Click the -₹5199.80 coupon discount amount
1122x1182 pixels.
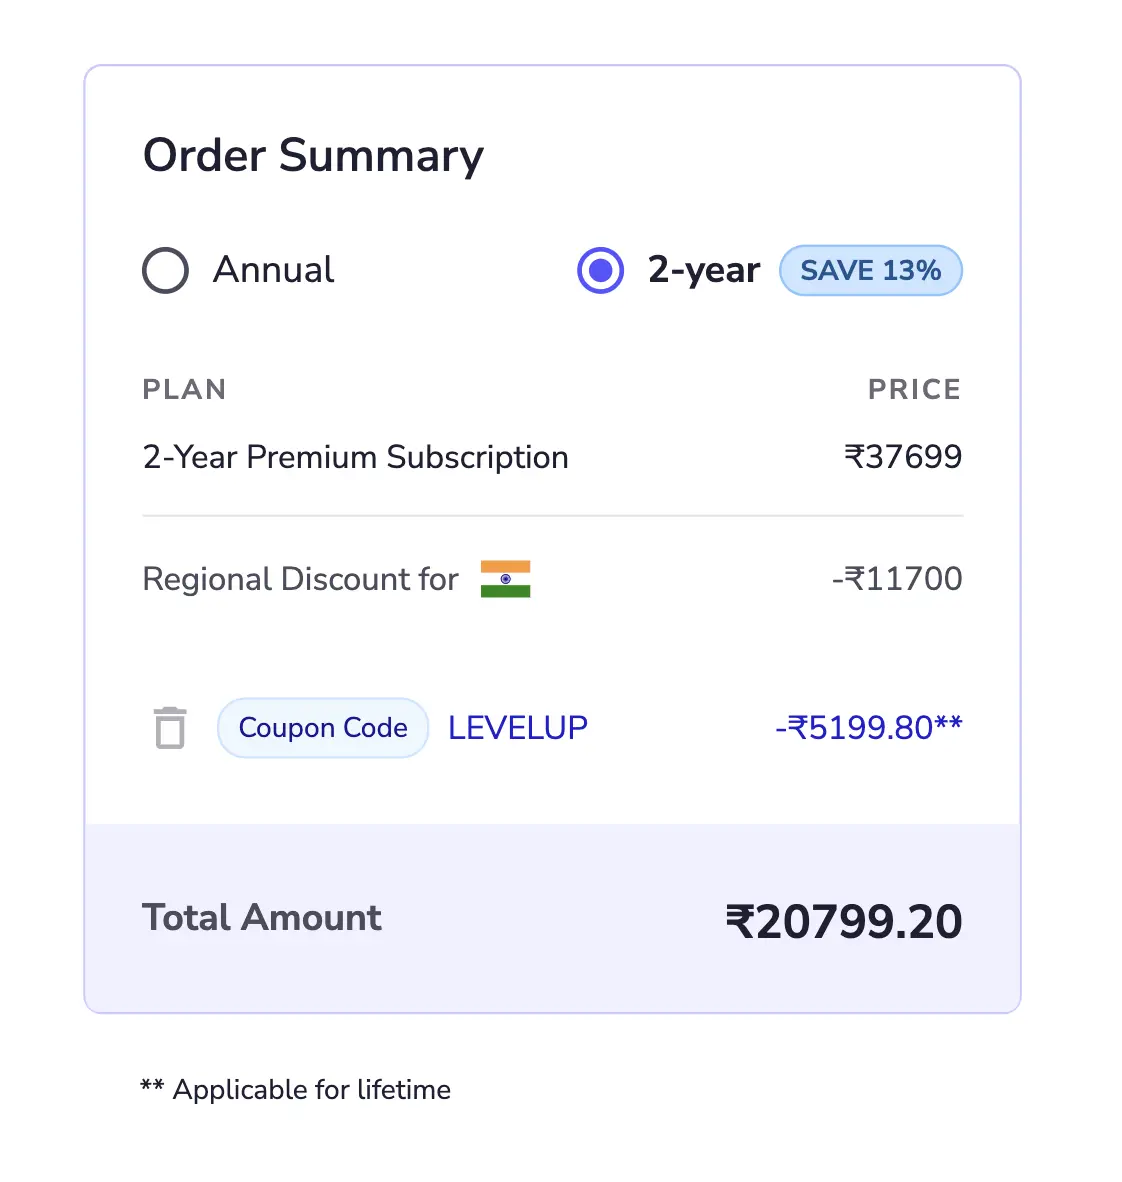point(869,728)
